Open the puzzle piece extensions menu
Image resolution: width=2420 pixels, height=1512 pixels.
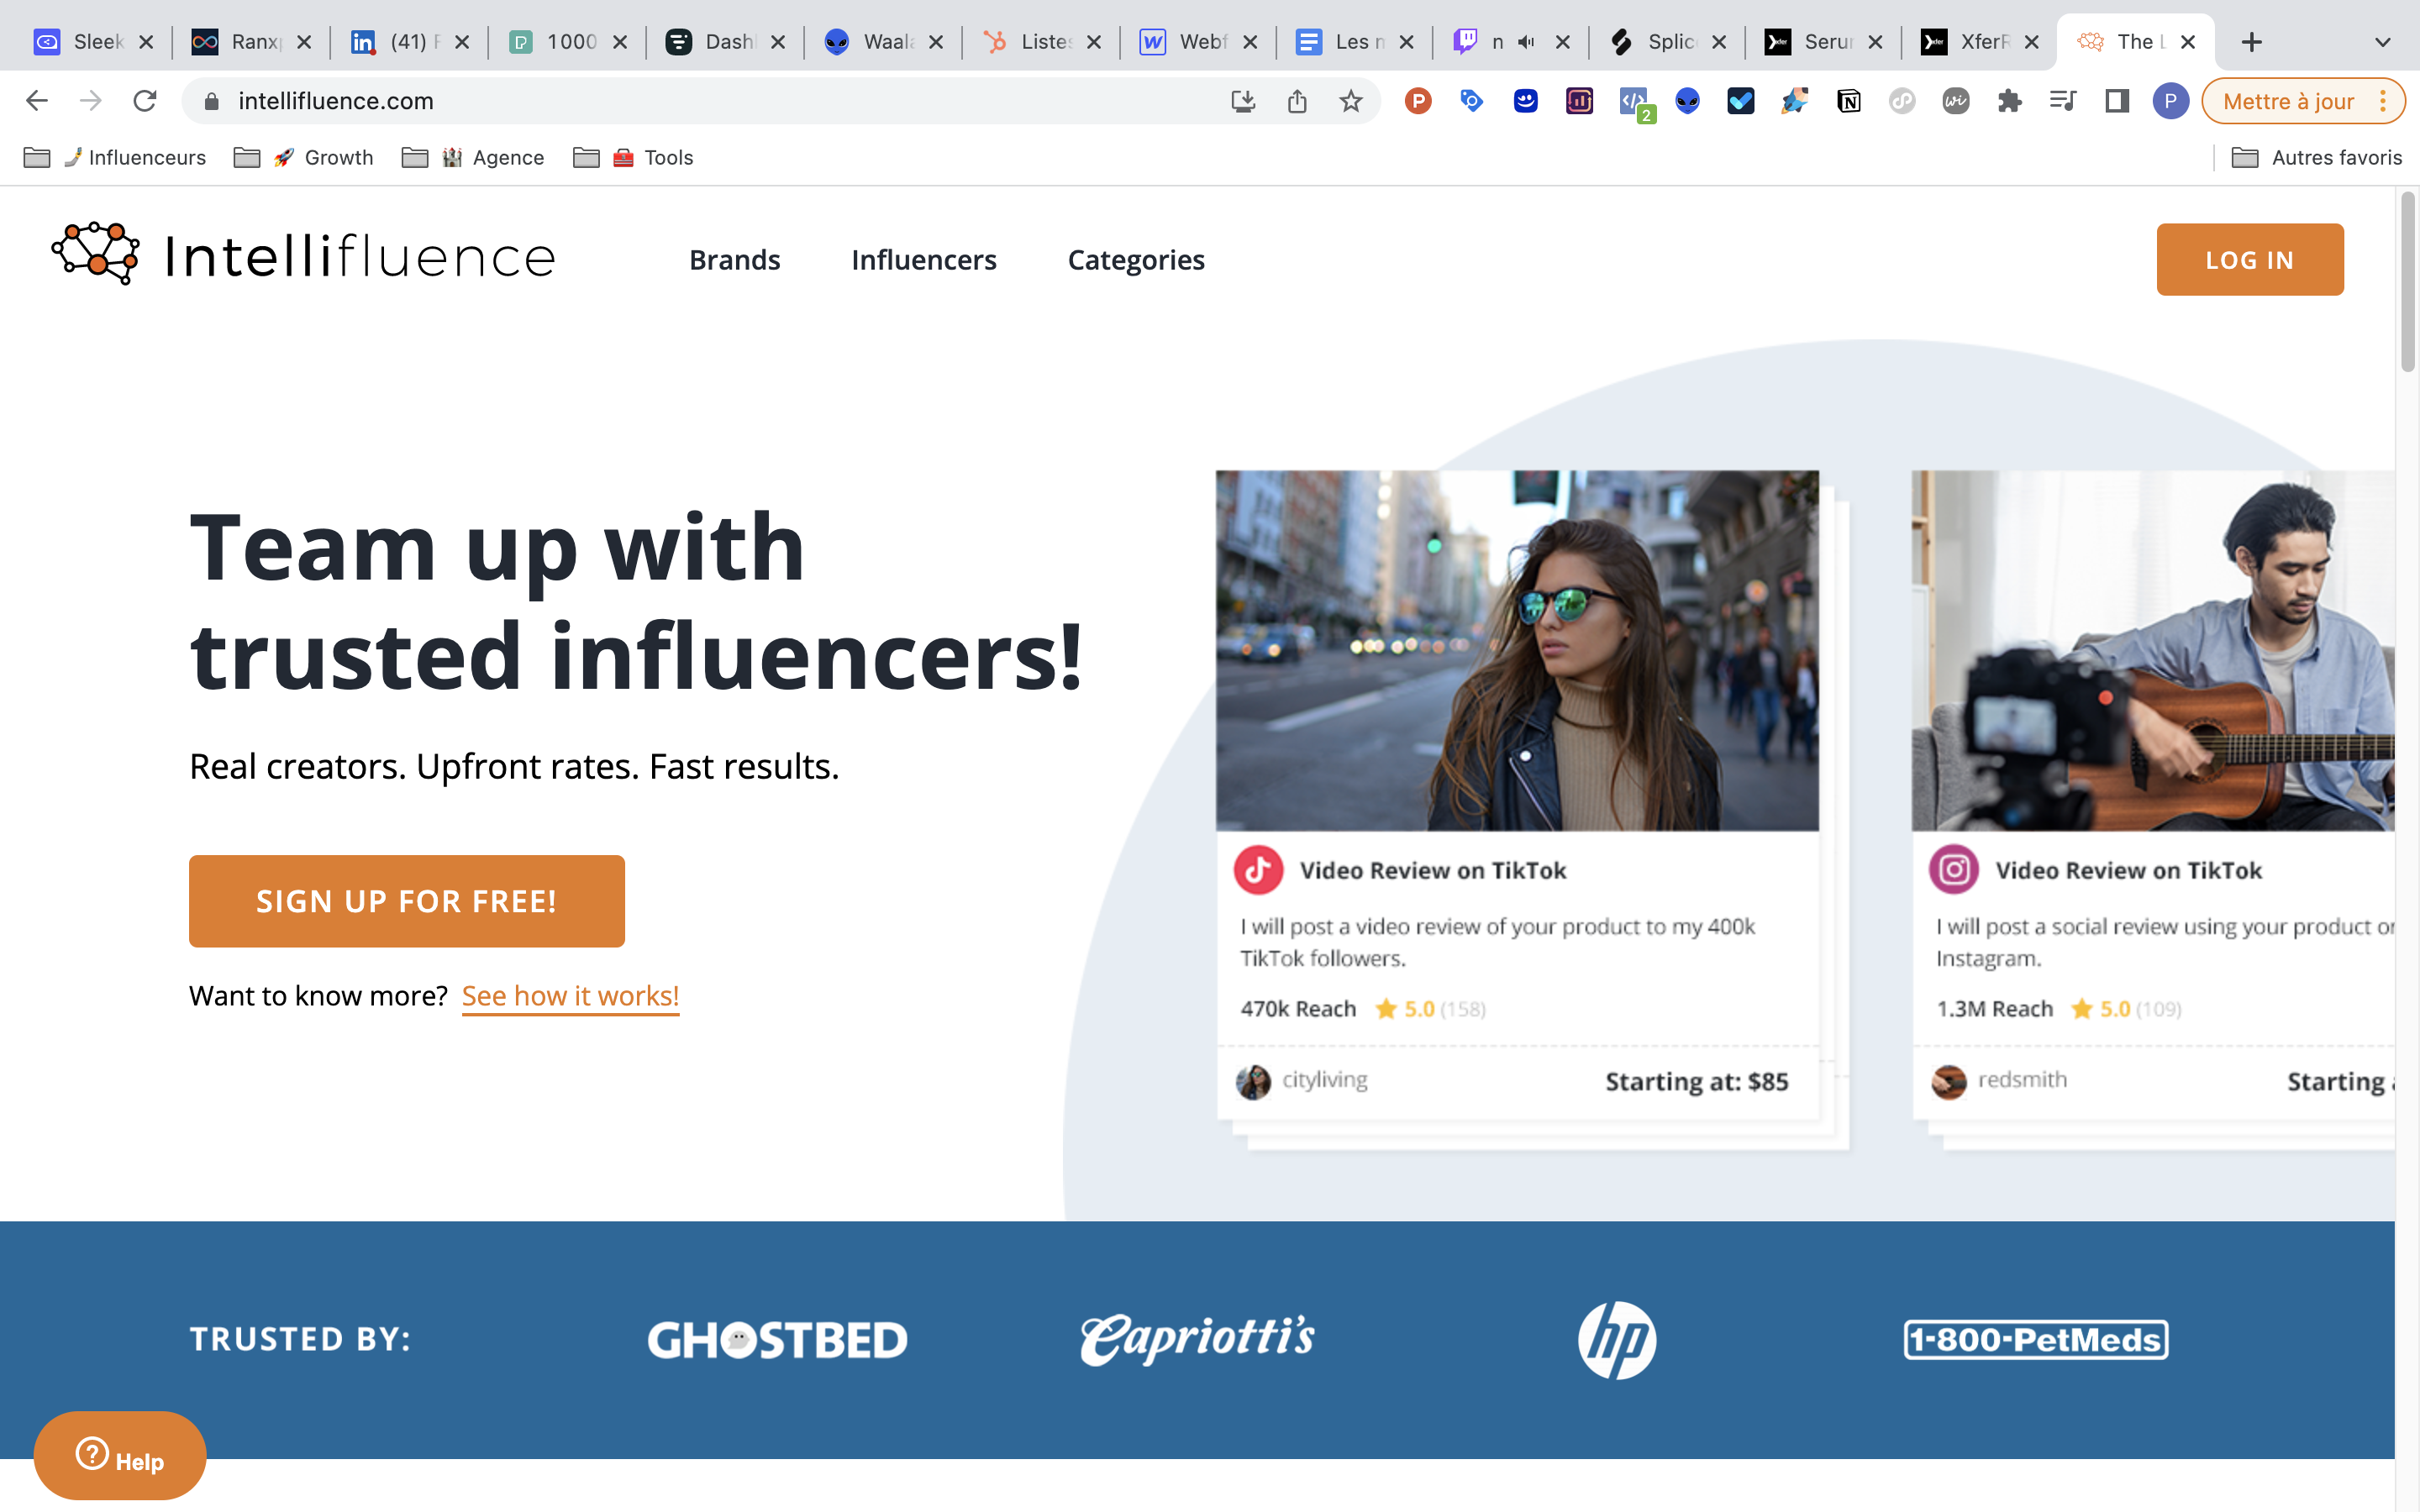tap(2009, 101)
